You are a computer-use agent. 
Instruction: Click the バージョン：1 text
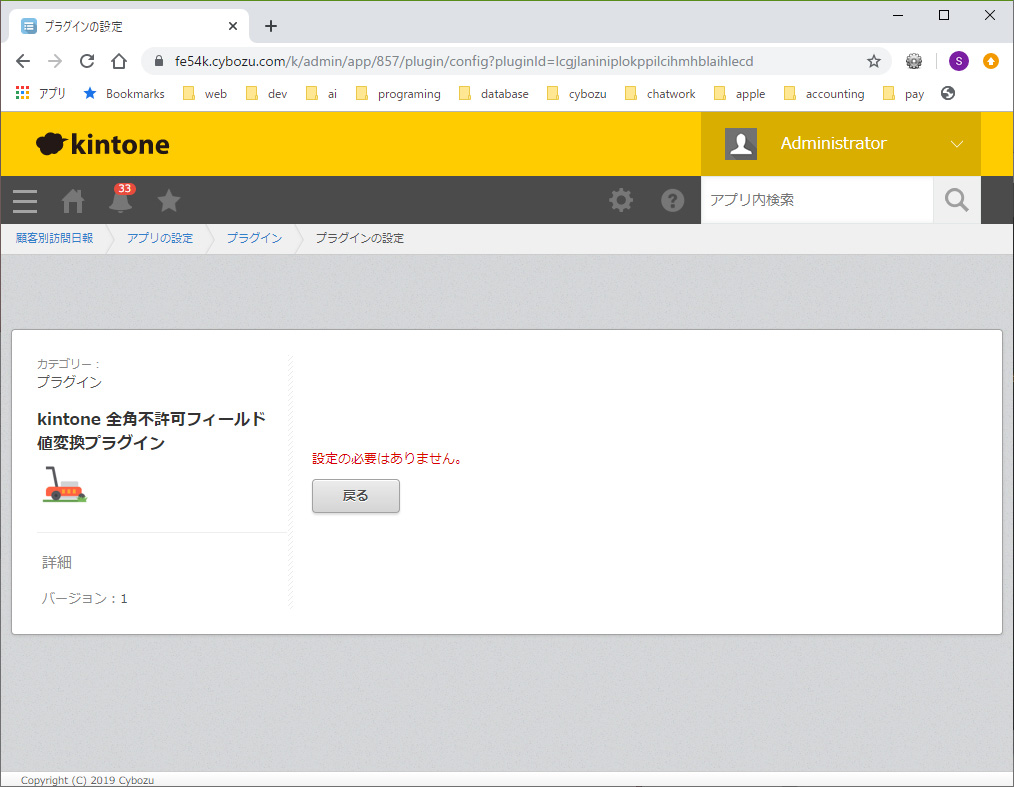(x=84, y=599)
